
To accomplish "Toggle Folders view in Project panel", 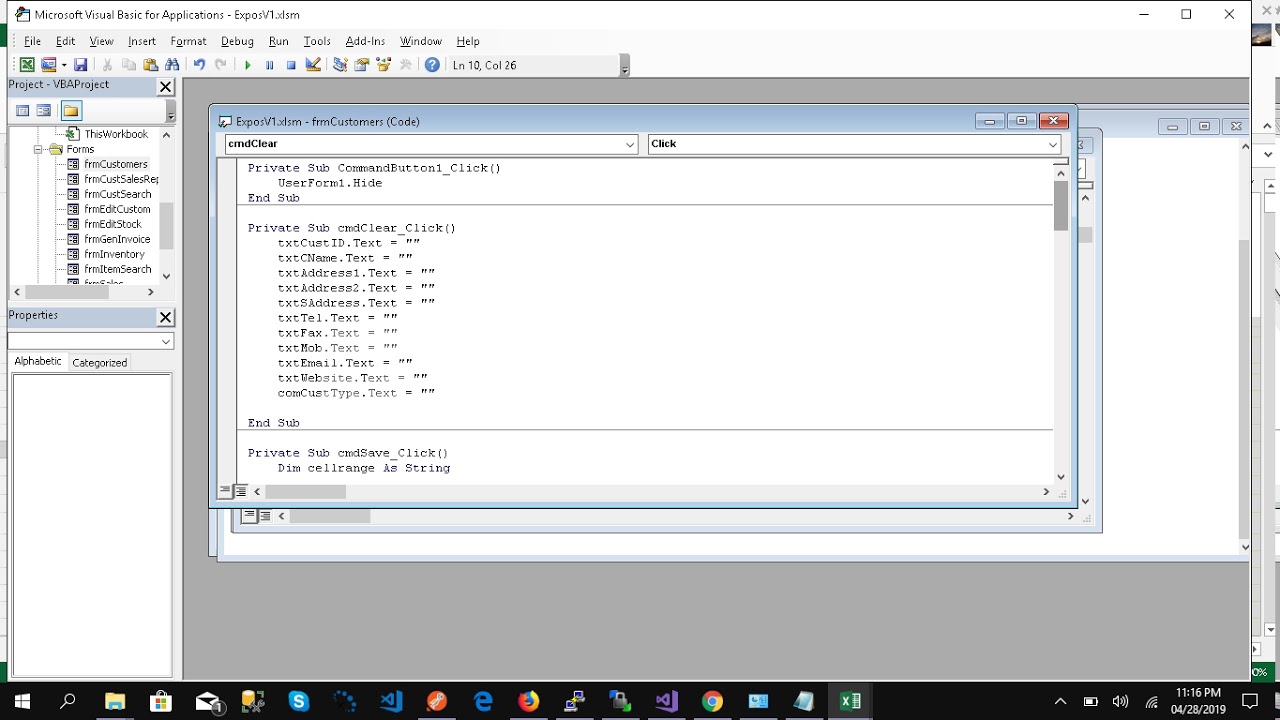I will (70, 111).
